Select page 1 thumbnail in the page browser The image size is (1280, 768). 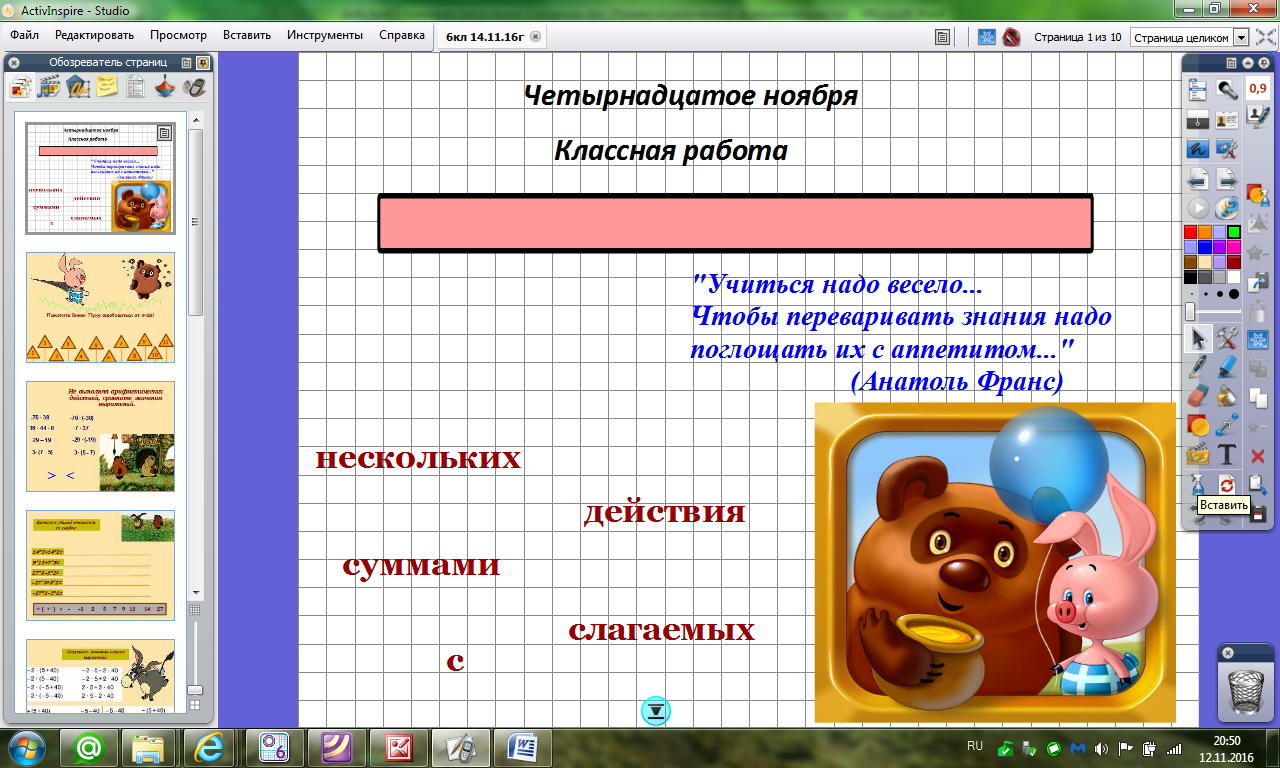(100, 178)
